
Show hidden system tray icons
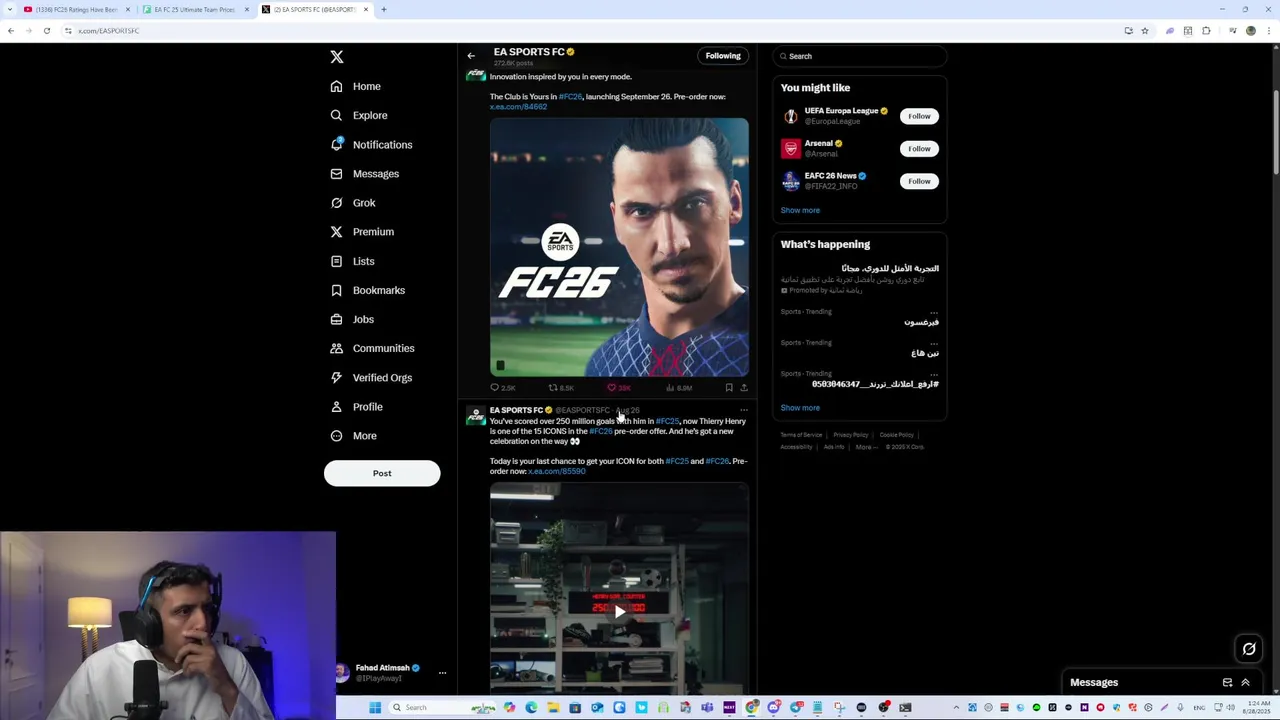pyautogui.click(x=956, y=708)
